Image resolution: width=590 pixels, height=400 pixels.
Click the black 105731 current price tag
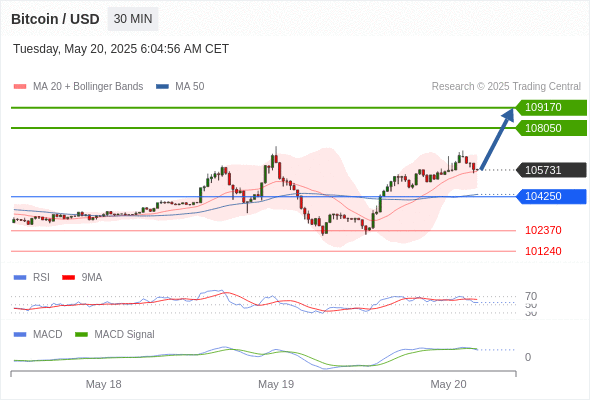tap(551, 170)
